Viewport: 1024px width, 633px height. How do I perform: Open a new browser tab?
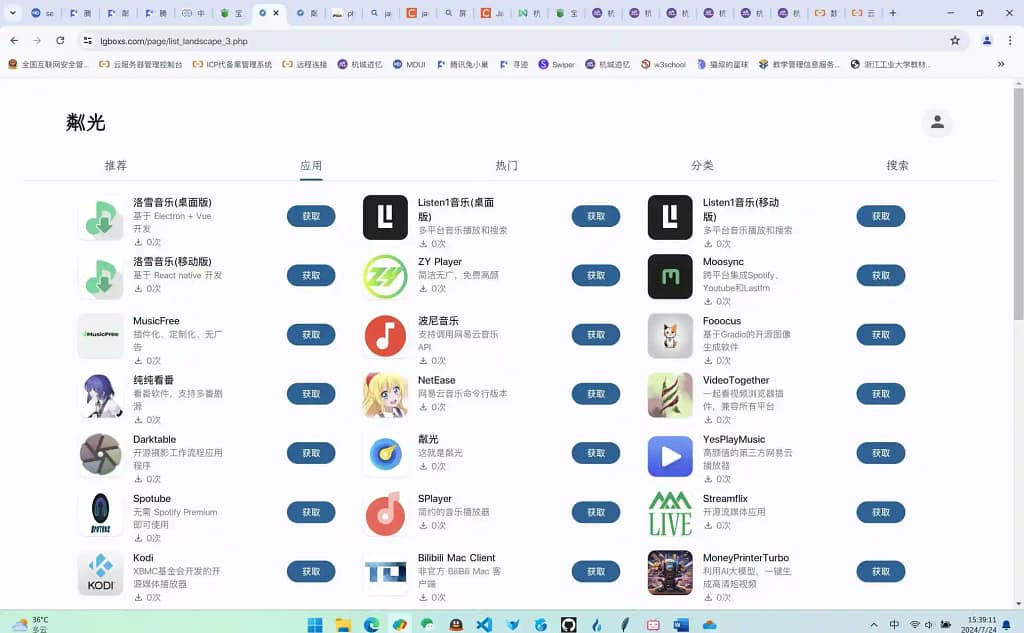(893, 13)
